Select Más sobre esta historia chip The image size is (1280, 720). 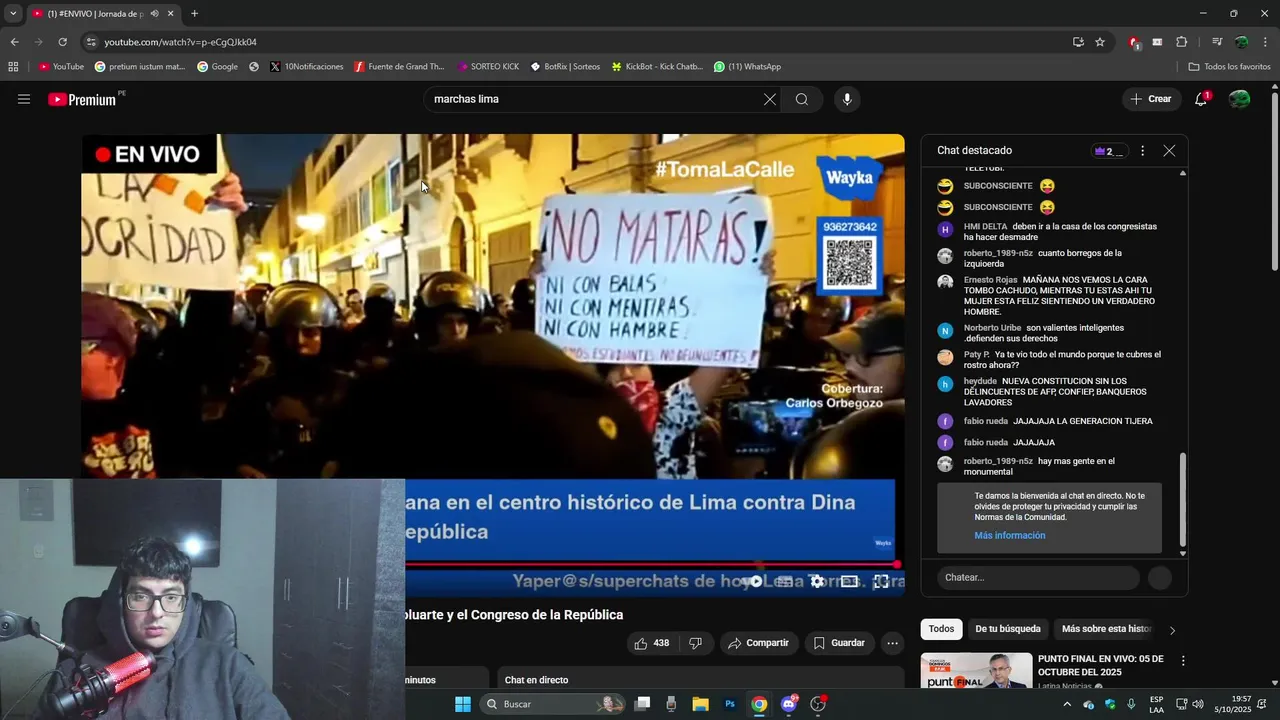[1106, 629]
